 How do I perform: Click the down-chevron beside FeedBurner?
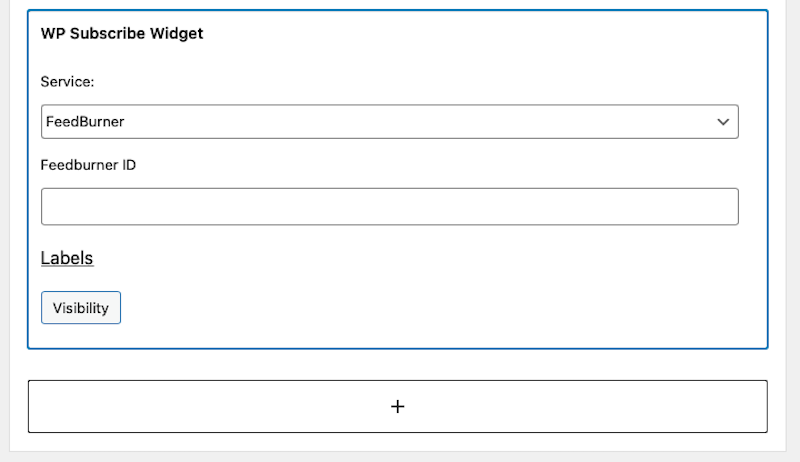[x=723, y=122]
